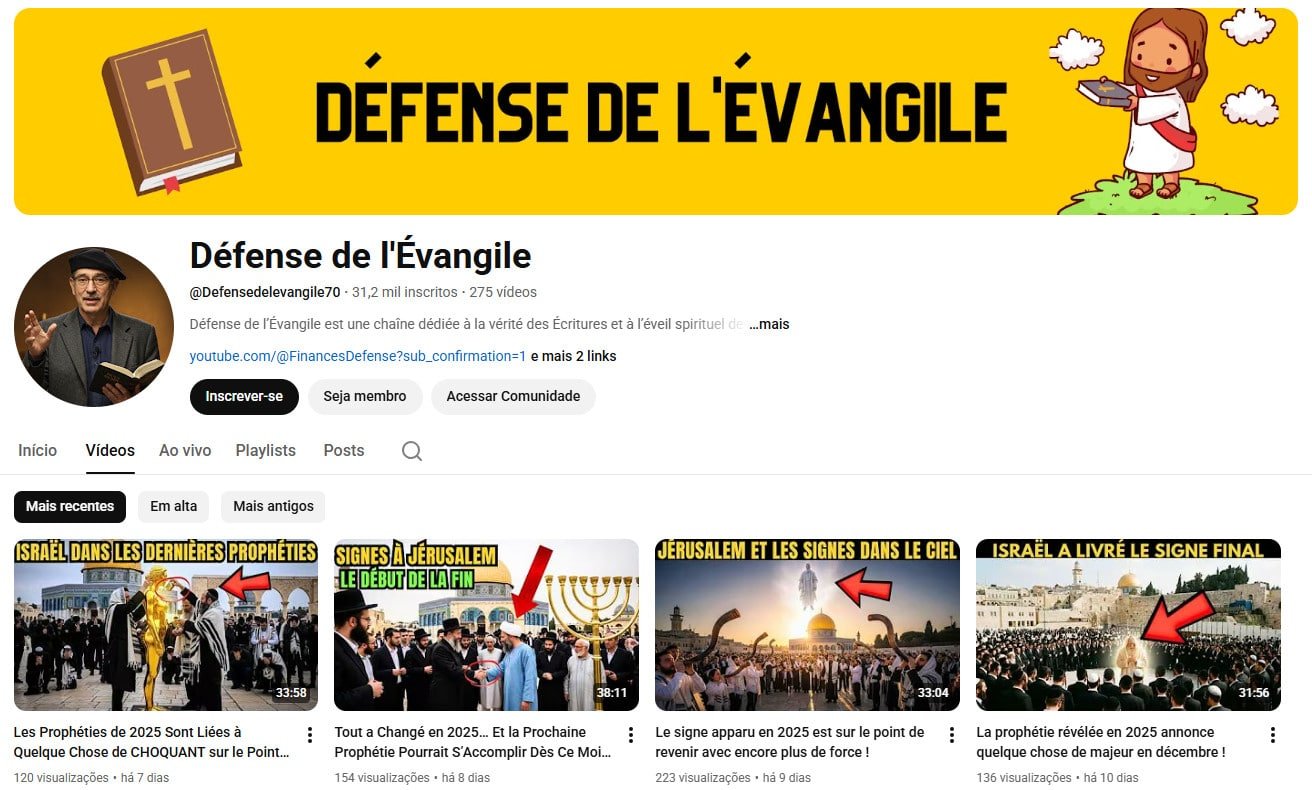The height and width of the screenshot is (790, 1312).
Task: Open options menu for 'Les Prophéties de 2025' video
Action: tap(310, 735)
